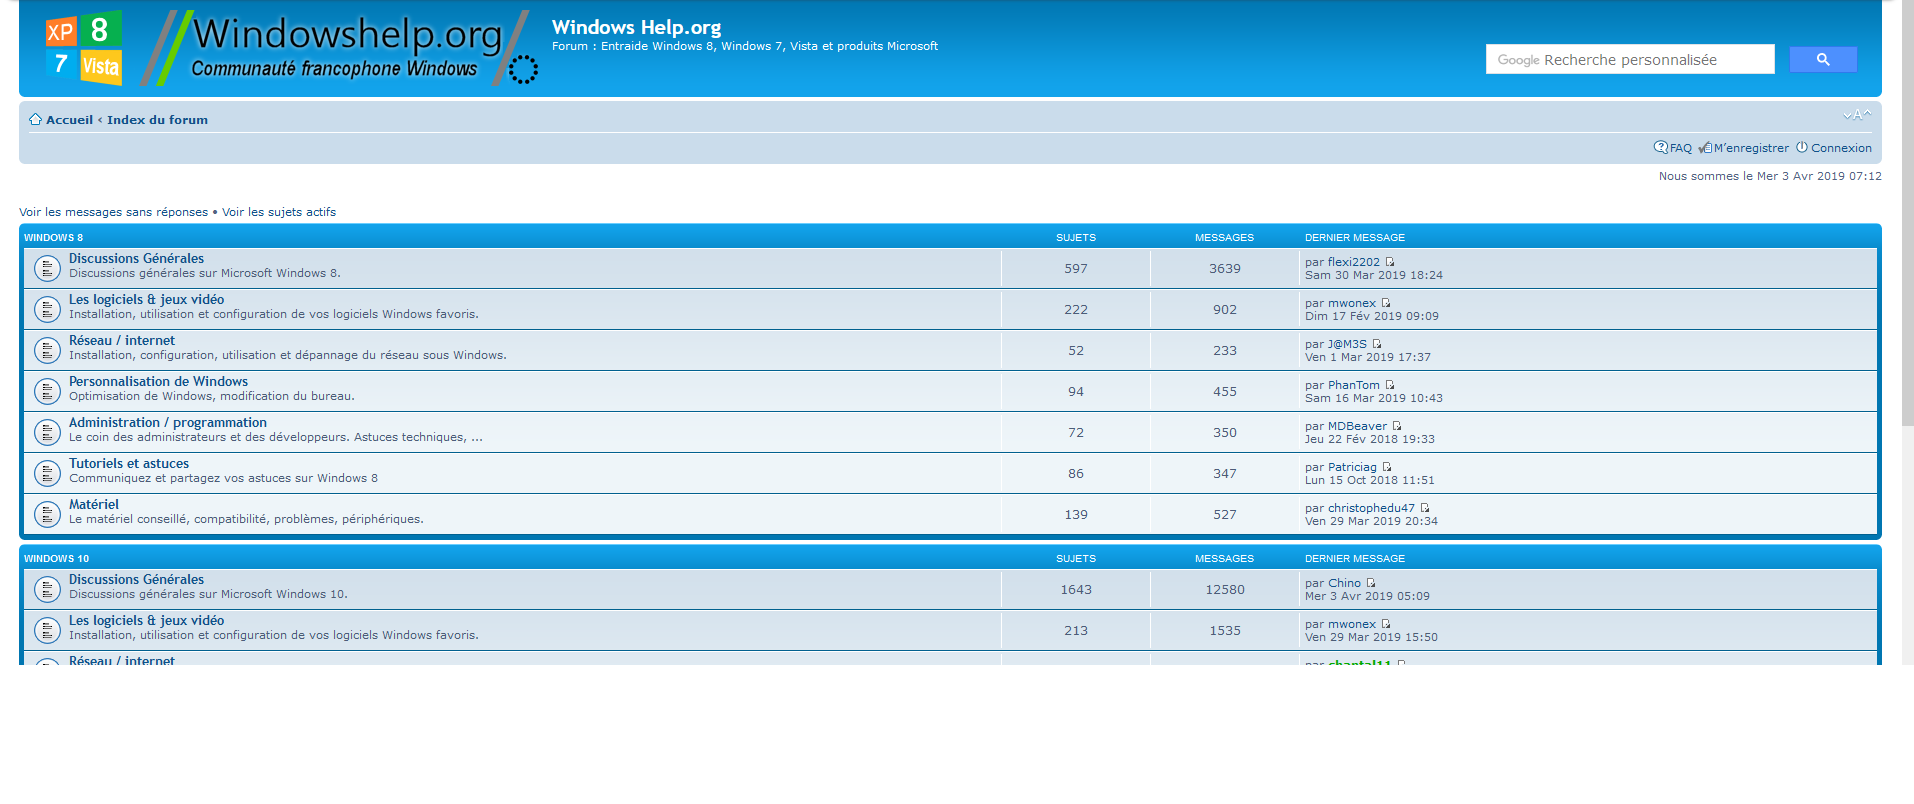Click forum icon for Tutoriels et astuces
1914x804 pixels.
47,473
